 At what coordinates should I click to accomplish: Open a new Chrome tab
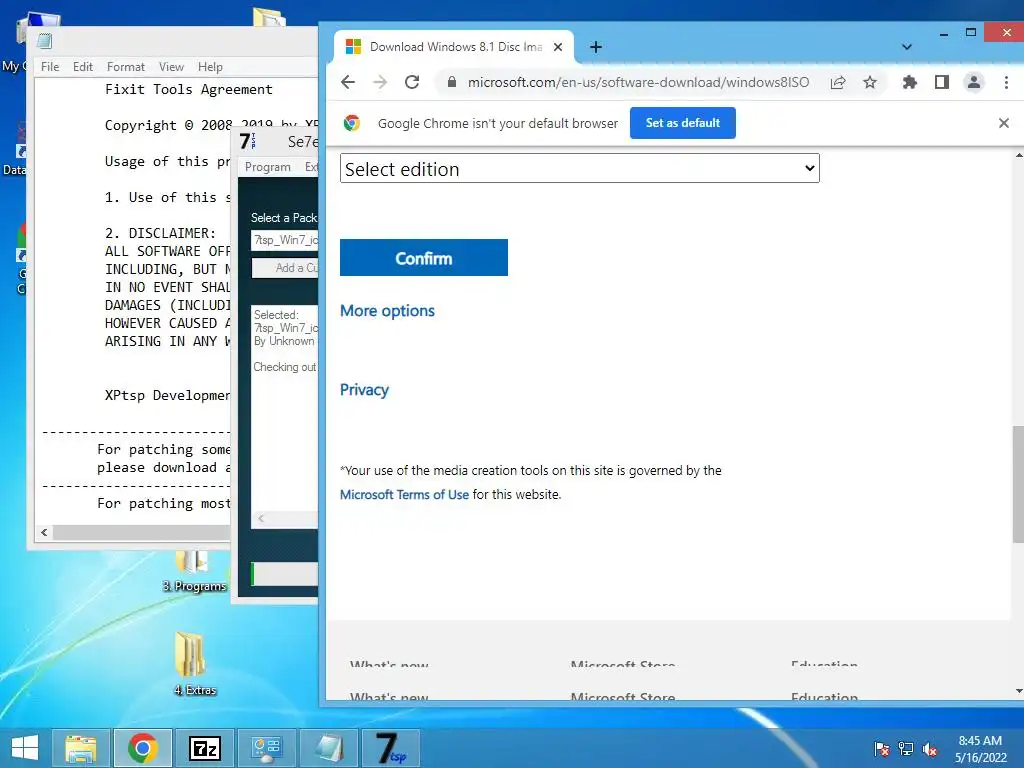click(x=596, y=47)
